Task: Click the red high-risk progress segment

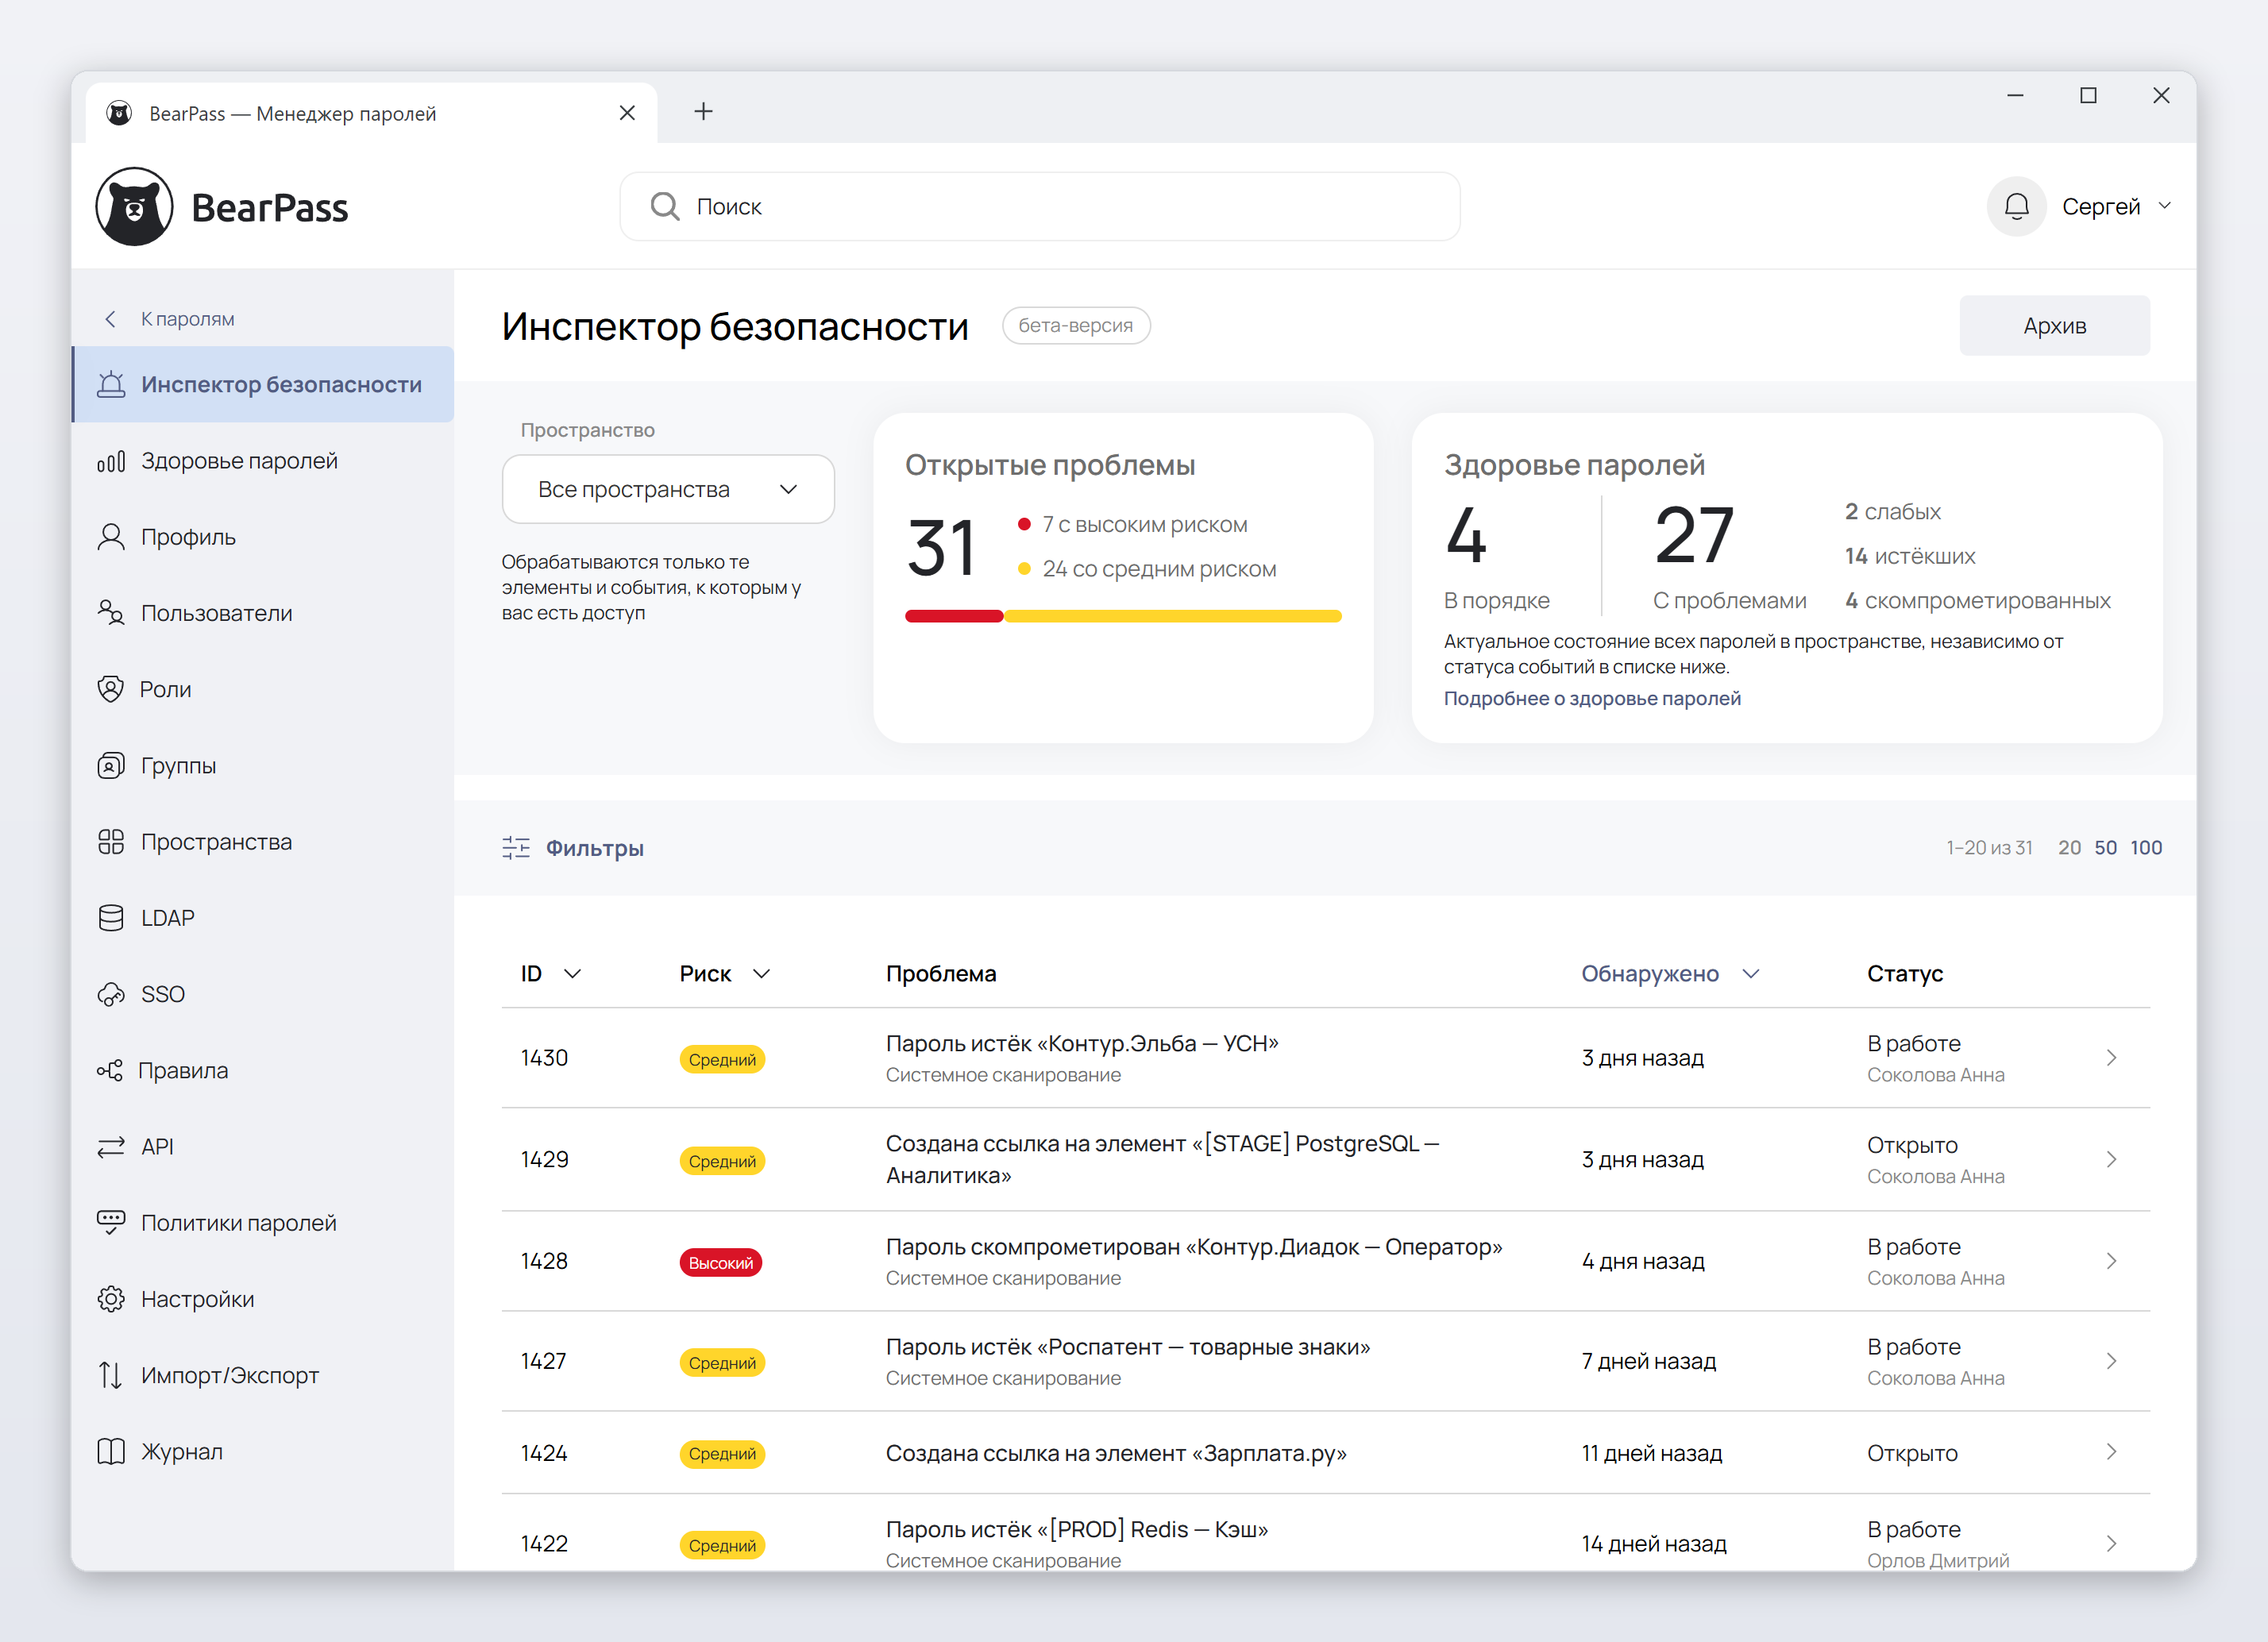Action: pyautogui.click(x=954, y=616)
